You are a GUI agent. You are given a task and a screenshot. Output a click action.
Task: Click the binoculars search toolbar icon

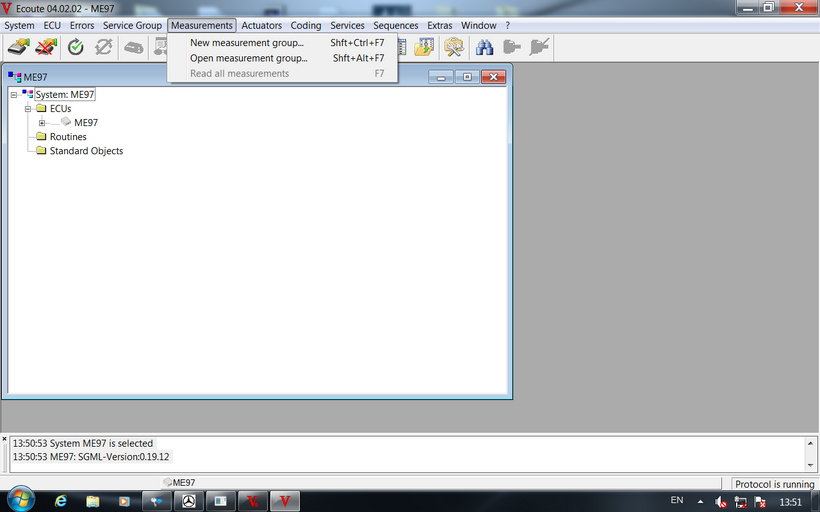tap(484, 47)
